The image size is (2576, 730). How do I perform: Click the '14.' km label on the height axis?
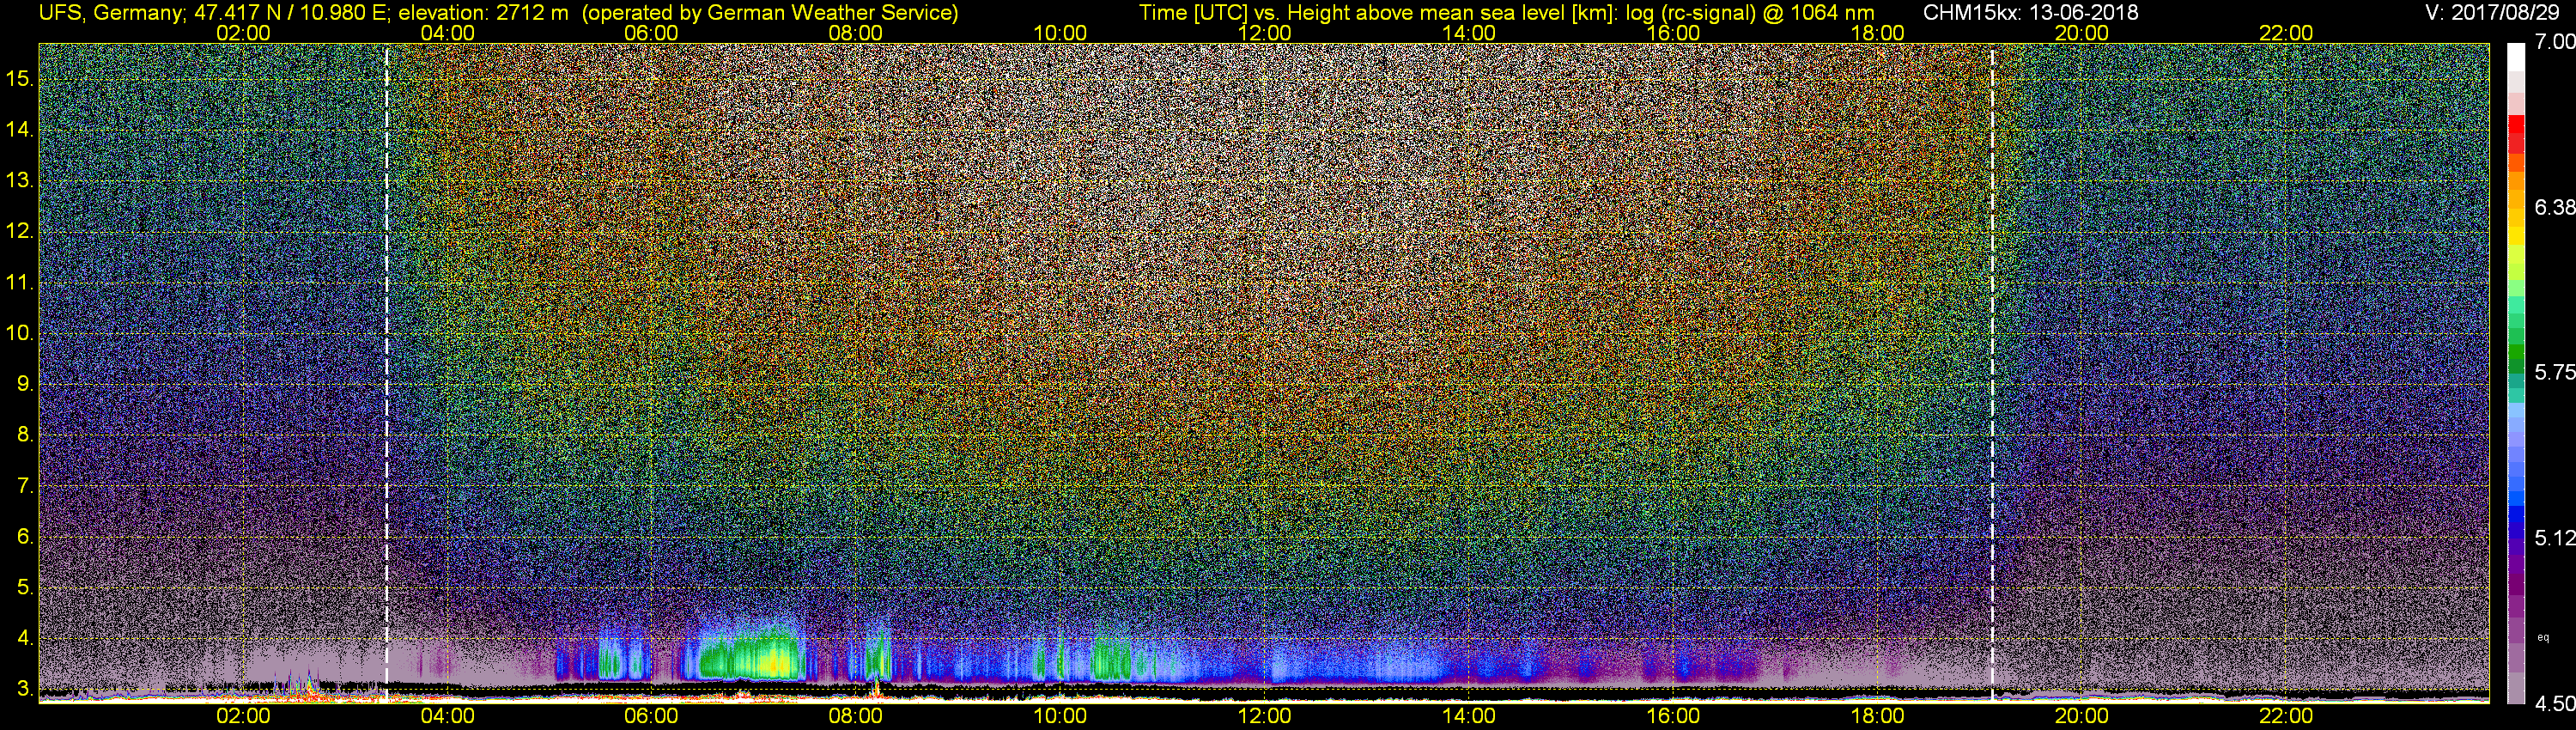coord(20,129)
